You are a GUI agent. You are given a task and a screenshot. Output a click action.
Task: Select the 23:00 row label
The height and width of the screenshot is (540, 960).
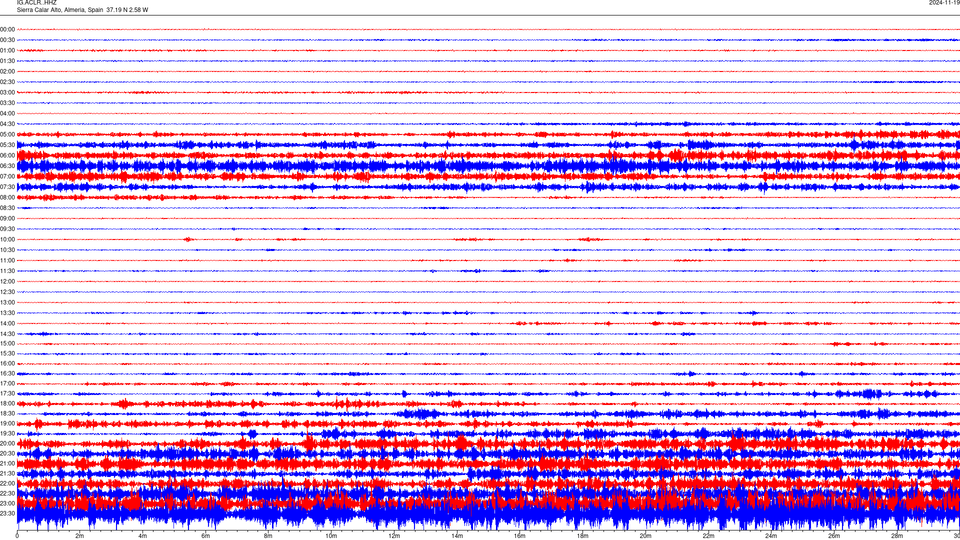[7, 503]
